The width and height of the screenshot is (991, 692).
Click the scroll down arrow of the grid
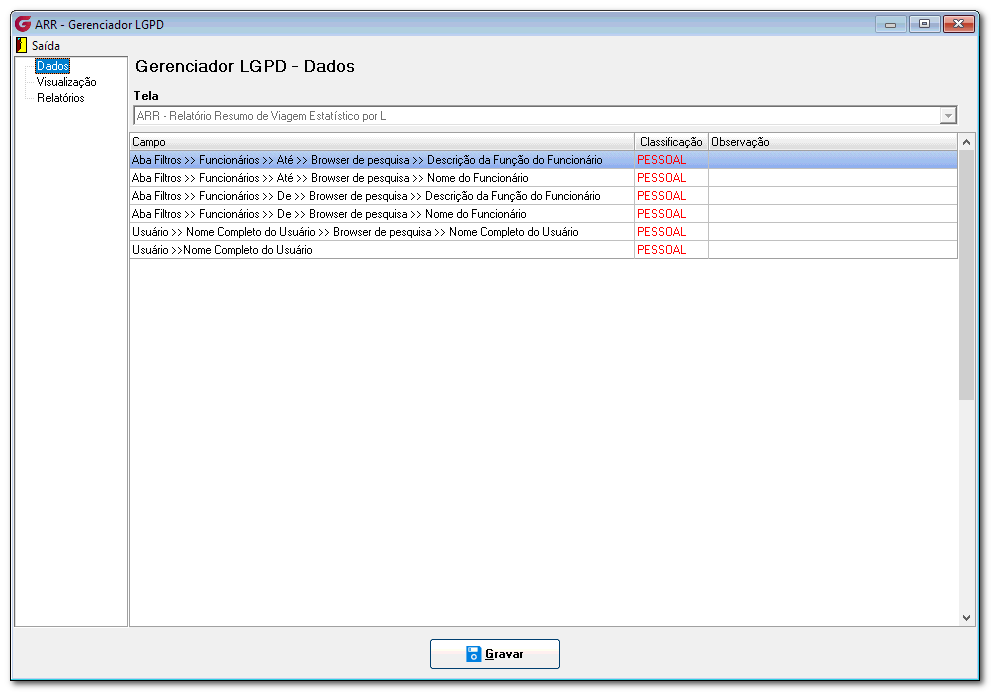[x=966, y=617]
